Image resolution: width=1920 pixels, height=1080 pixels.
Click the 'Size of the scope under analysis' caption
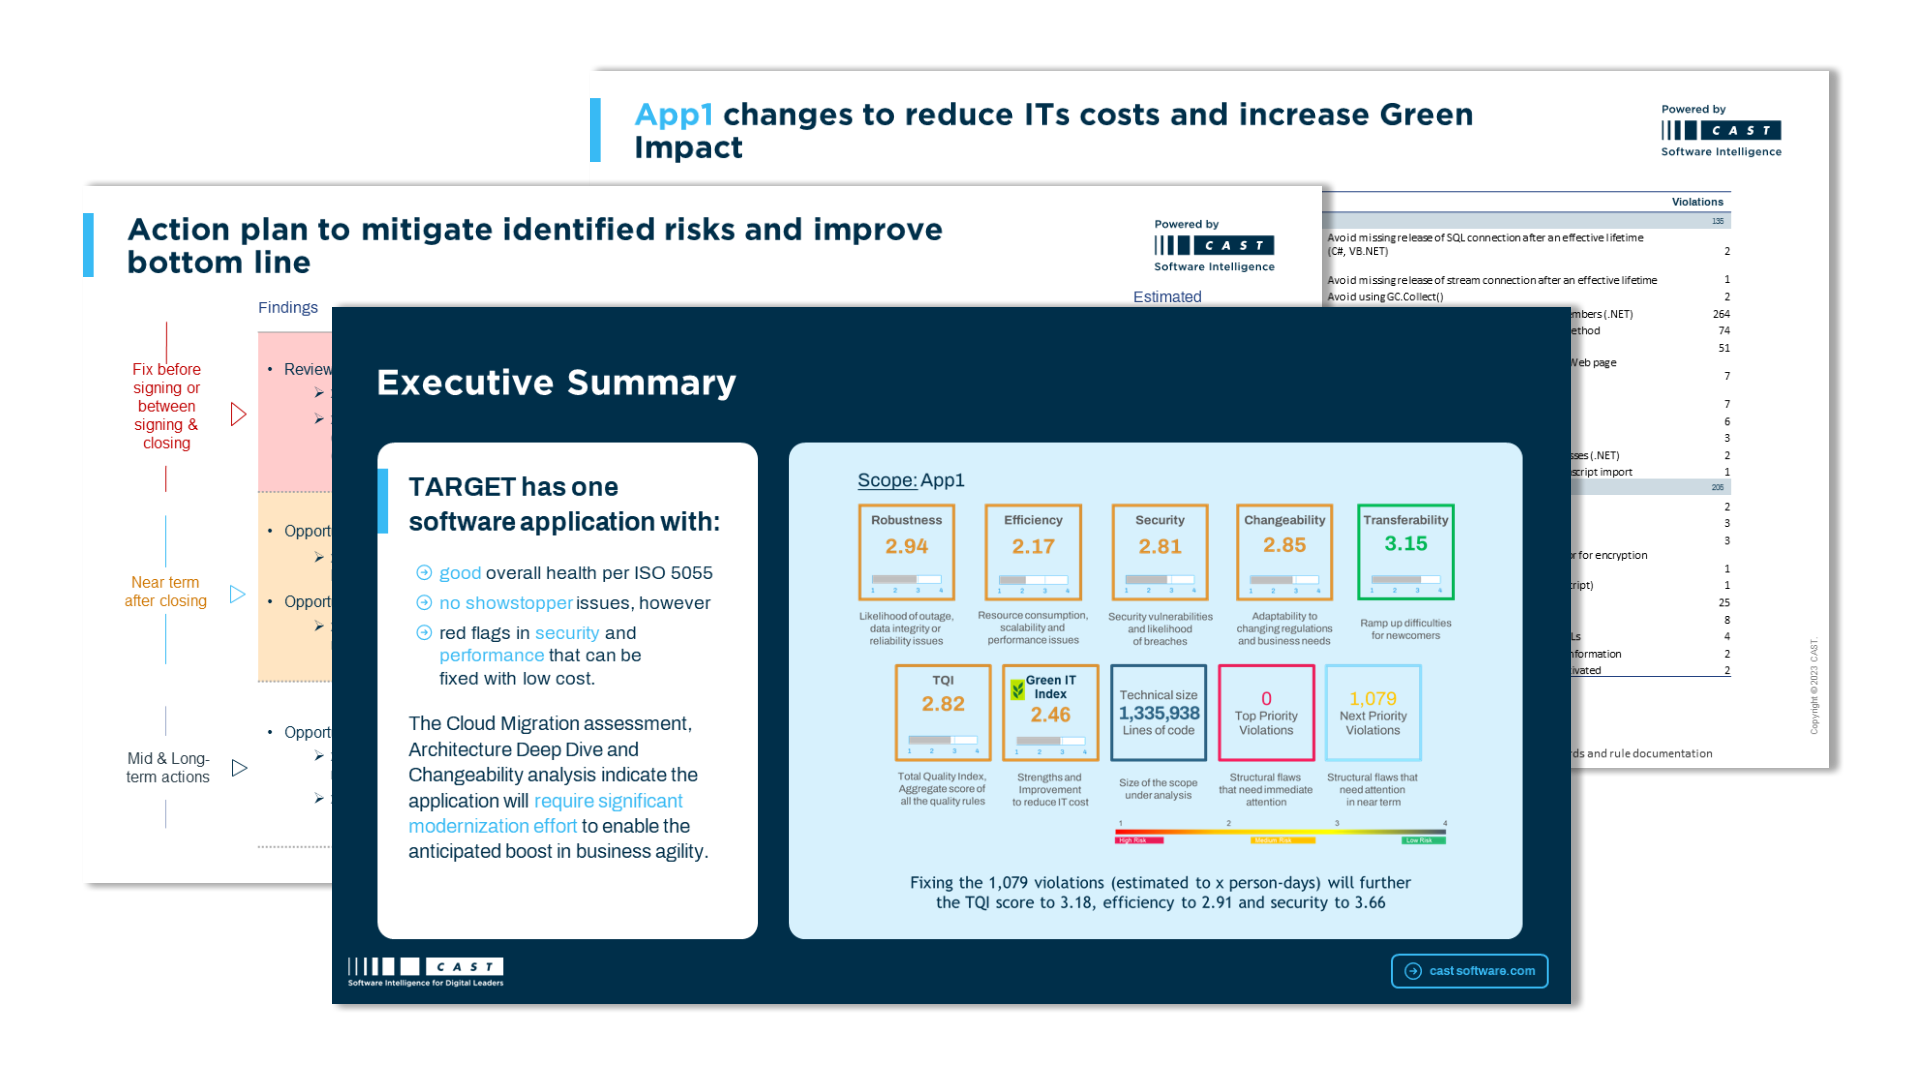pos(1158,790)
